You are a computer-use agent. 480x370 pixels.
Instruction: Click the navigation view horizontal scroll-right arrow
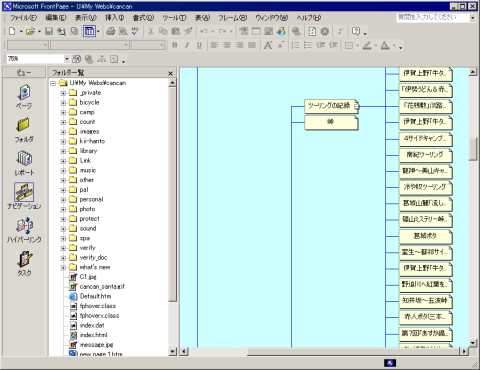464,351
